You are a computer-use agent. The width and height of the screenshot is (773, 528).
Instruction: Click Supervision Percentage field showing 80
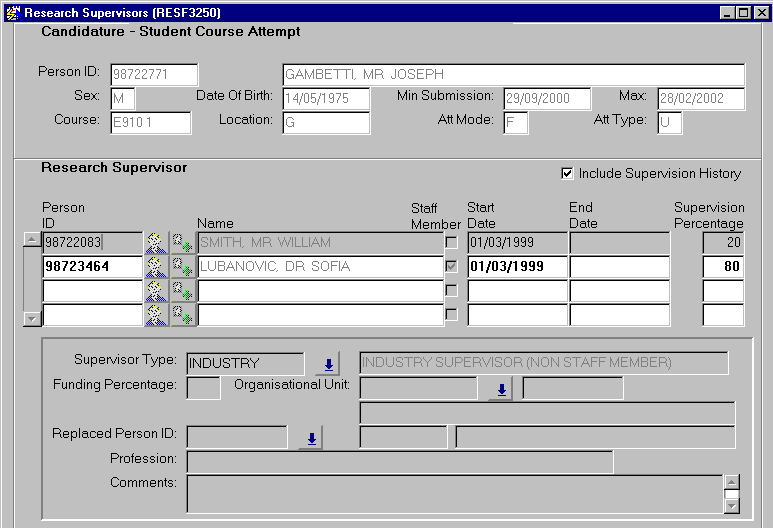click(x=723, y=267)
